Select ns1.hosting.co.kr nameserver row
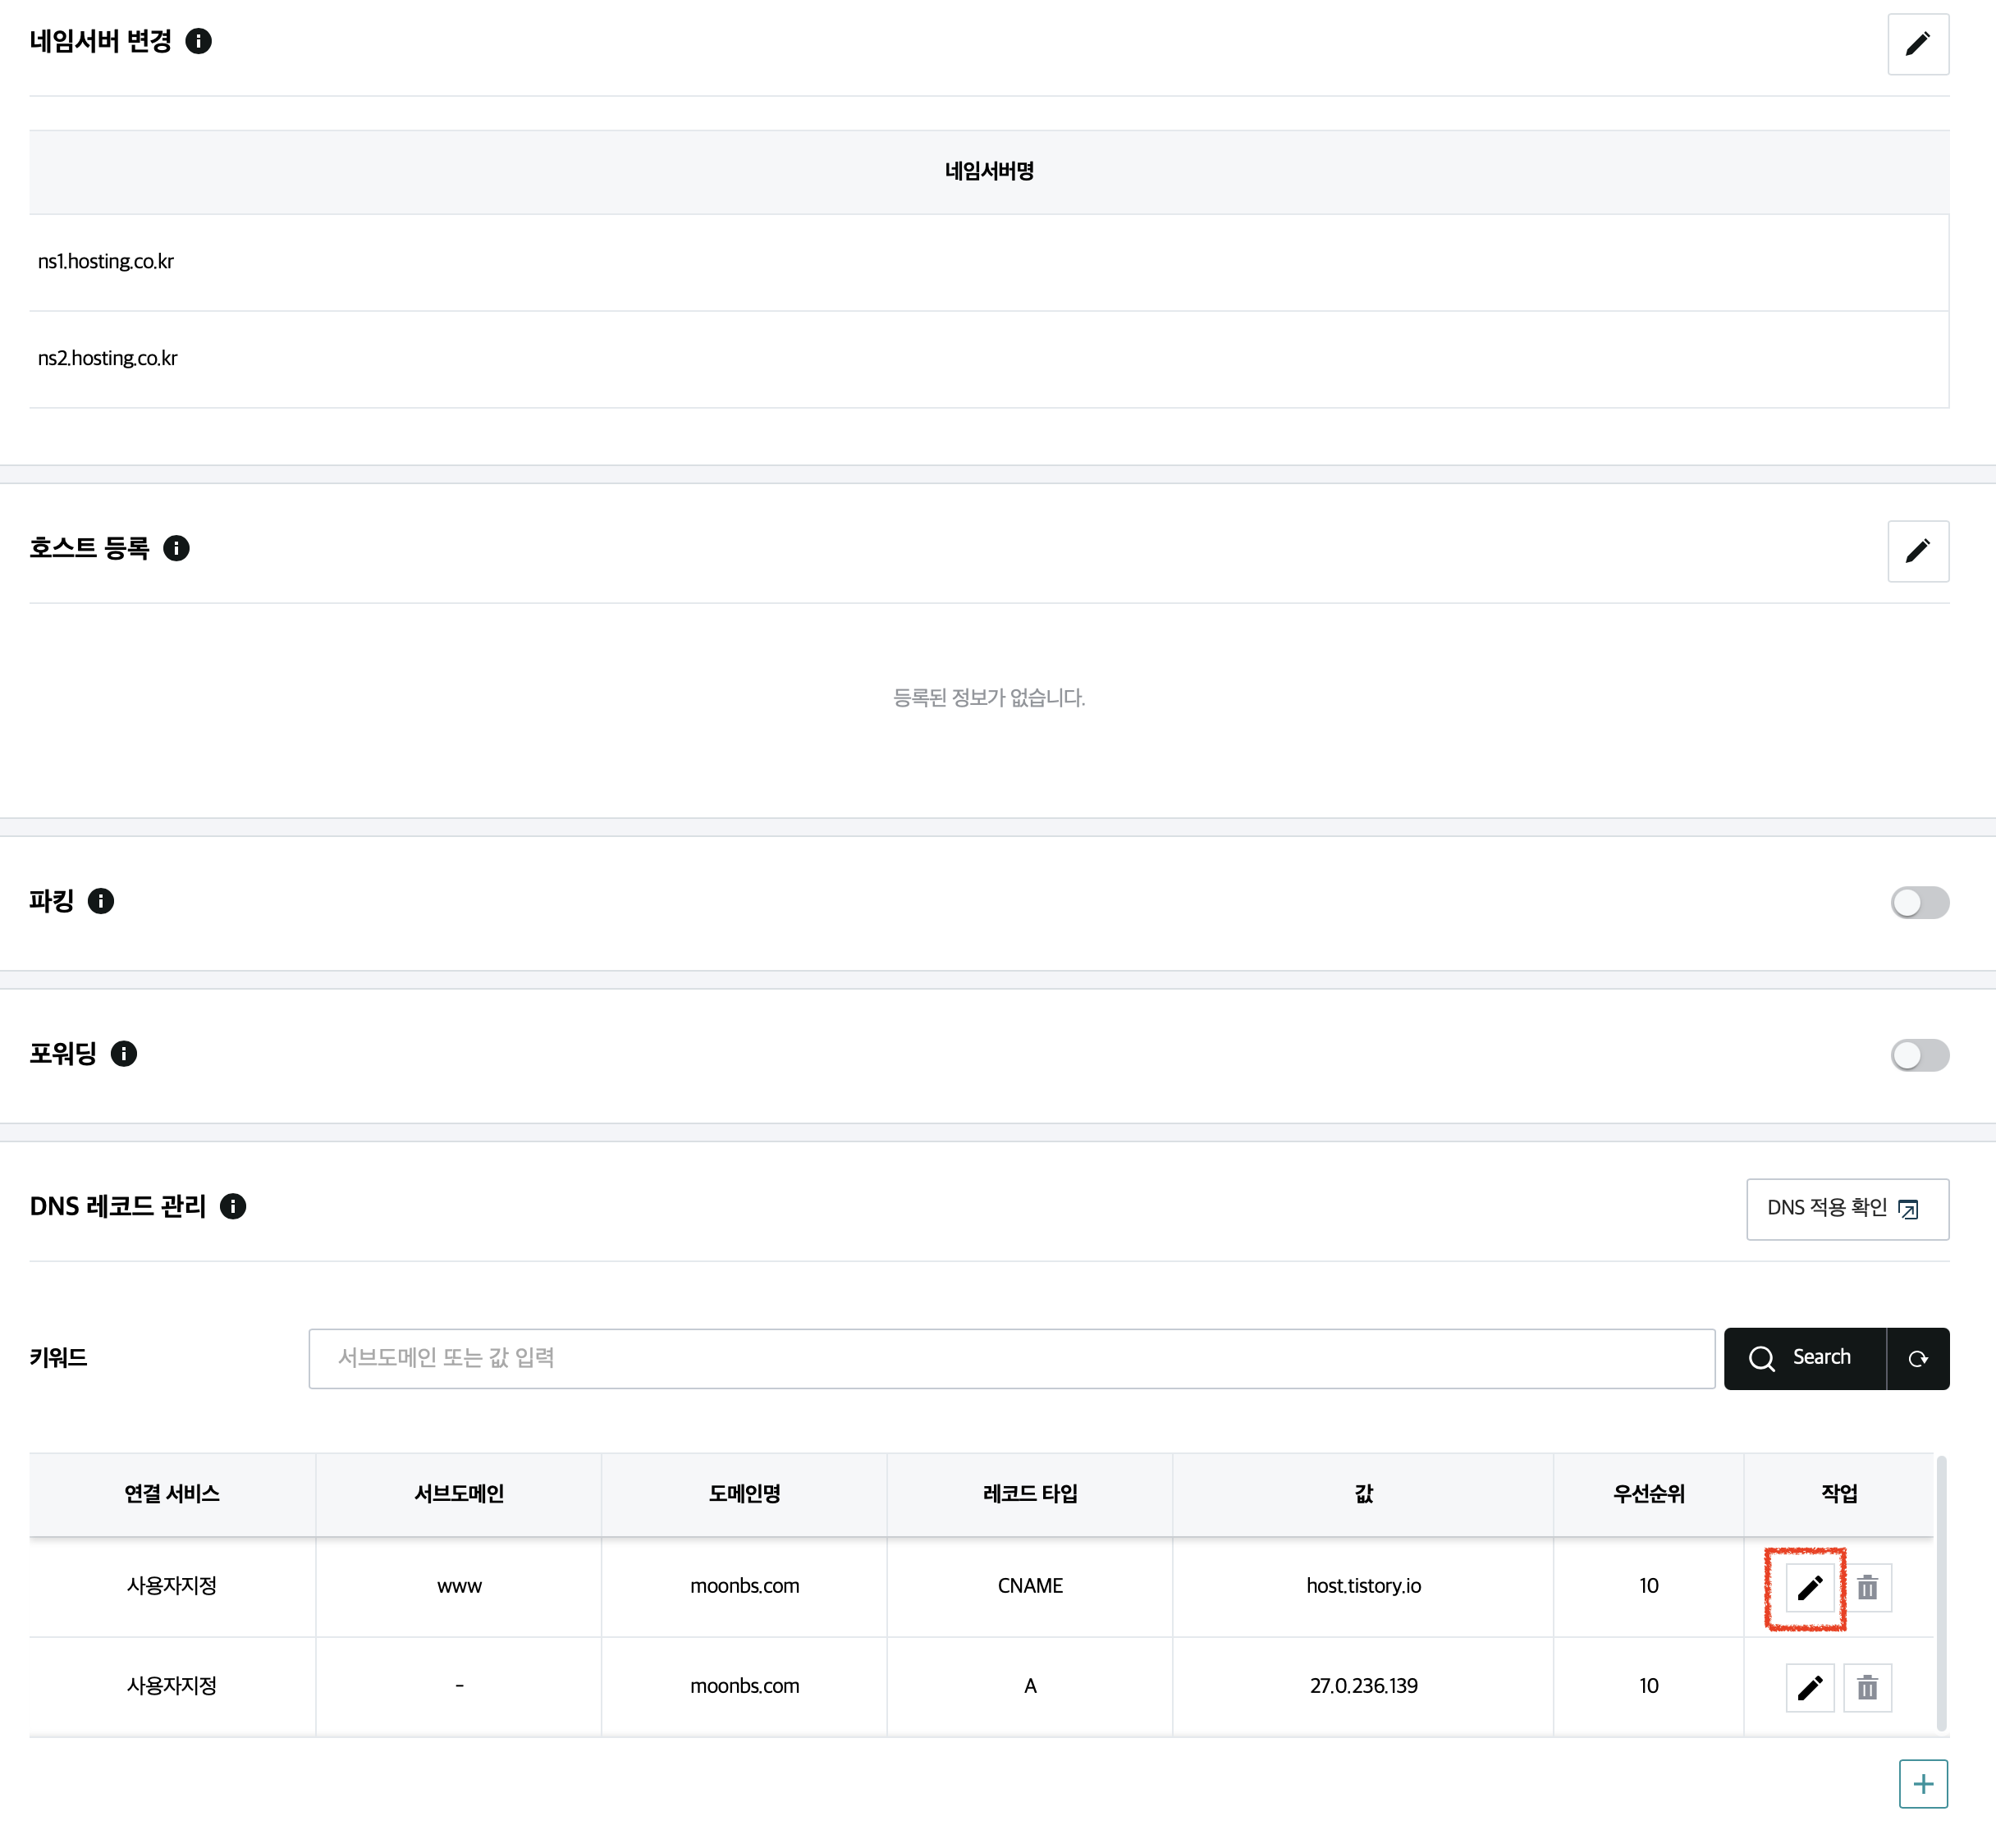Image resolution: width=1996 pixels, height=1848 pixels. [989, 262]
